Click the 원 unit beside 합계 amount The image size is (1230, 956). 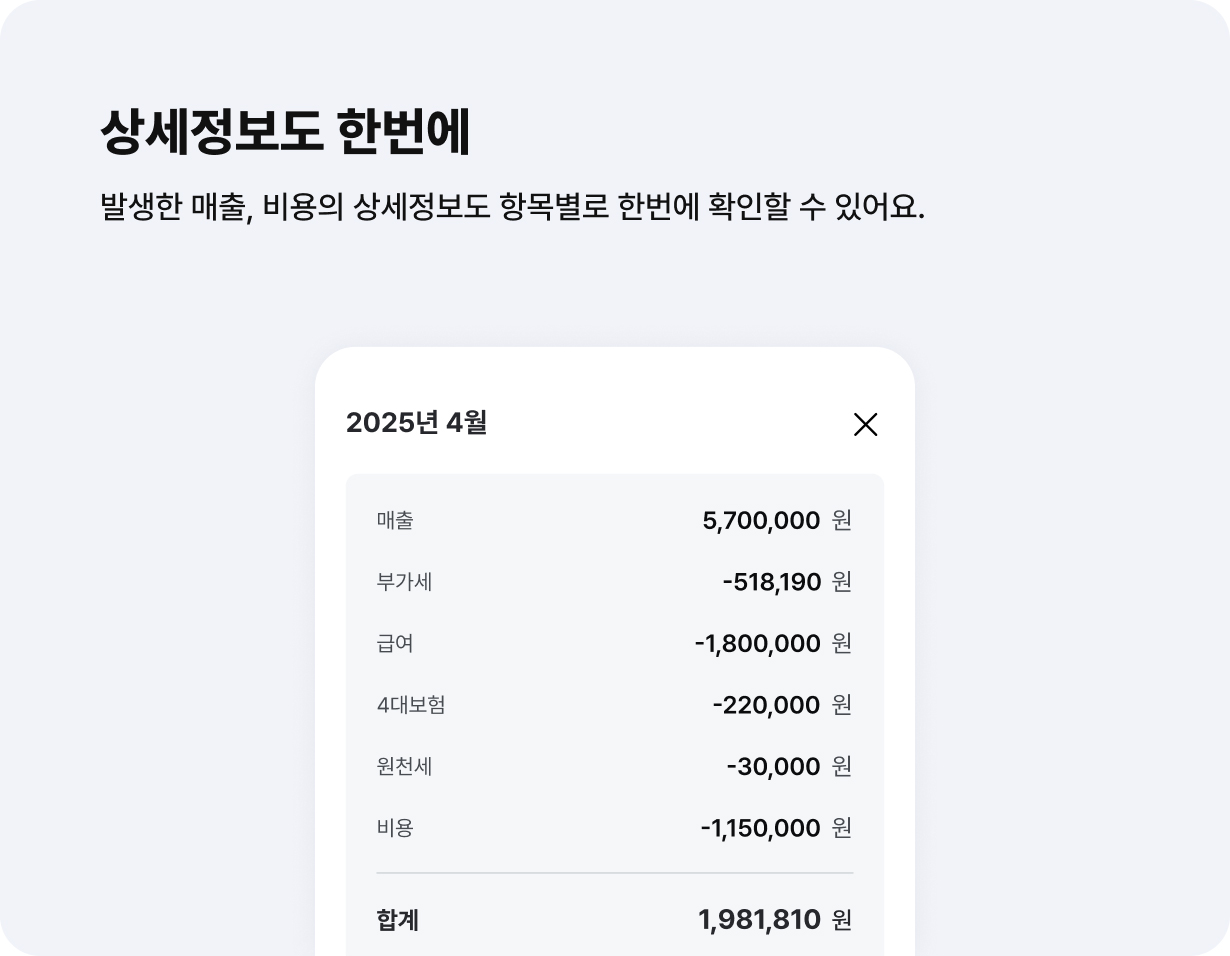(842, 920)
